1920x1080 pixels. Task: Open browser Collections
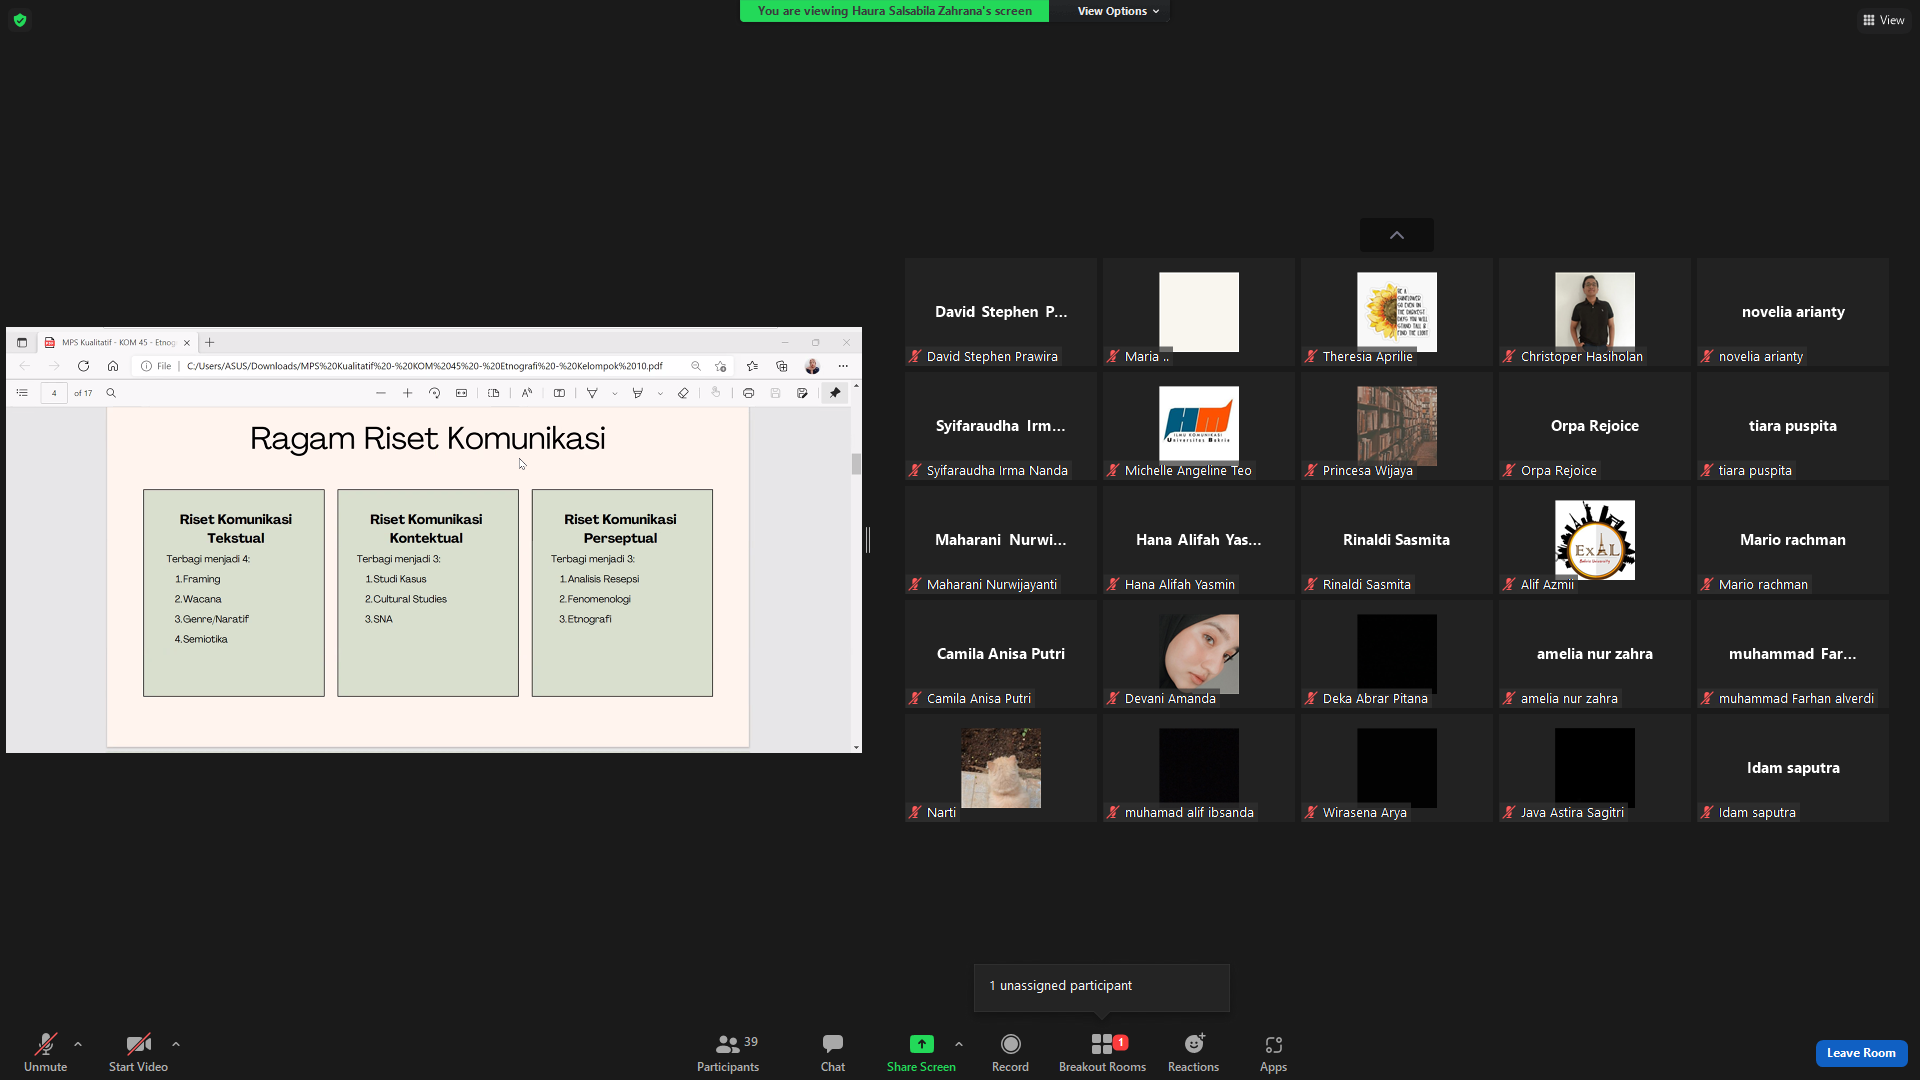point(782,366)
